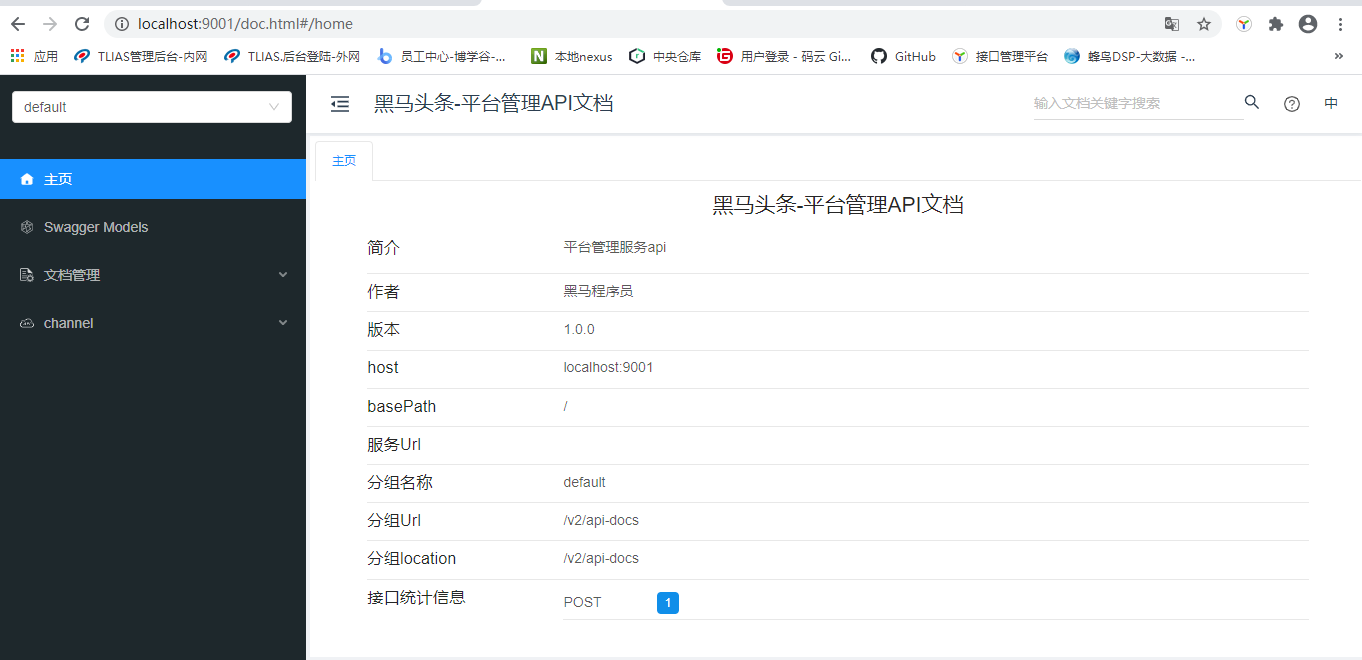The height and width of the screenshot is (660, 1362).
Task: Open the 本地nexus bookmark
Action: [572, 57]
